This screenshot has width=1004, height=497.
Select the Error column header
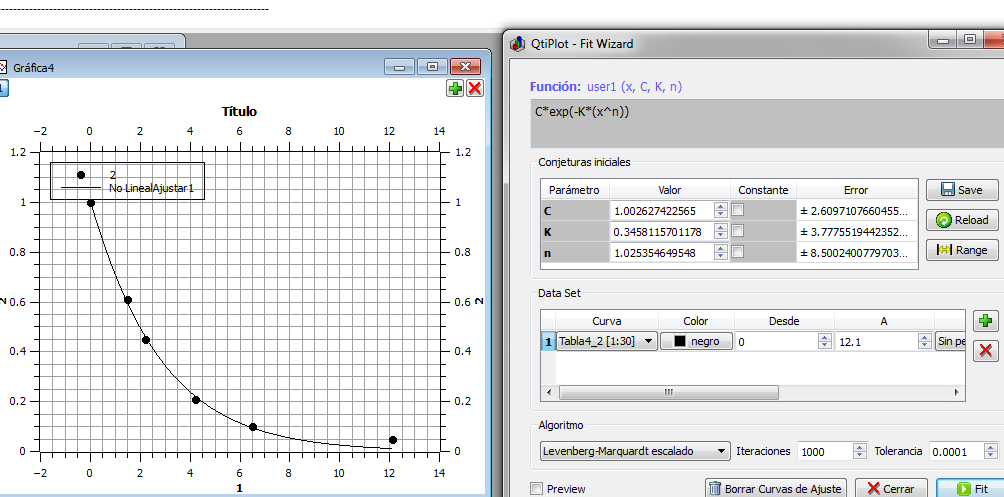tap(856, 190)
